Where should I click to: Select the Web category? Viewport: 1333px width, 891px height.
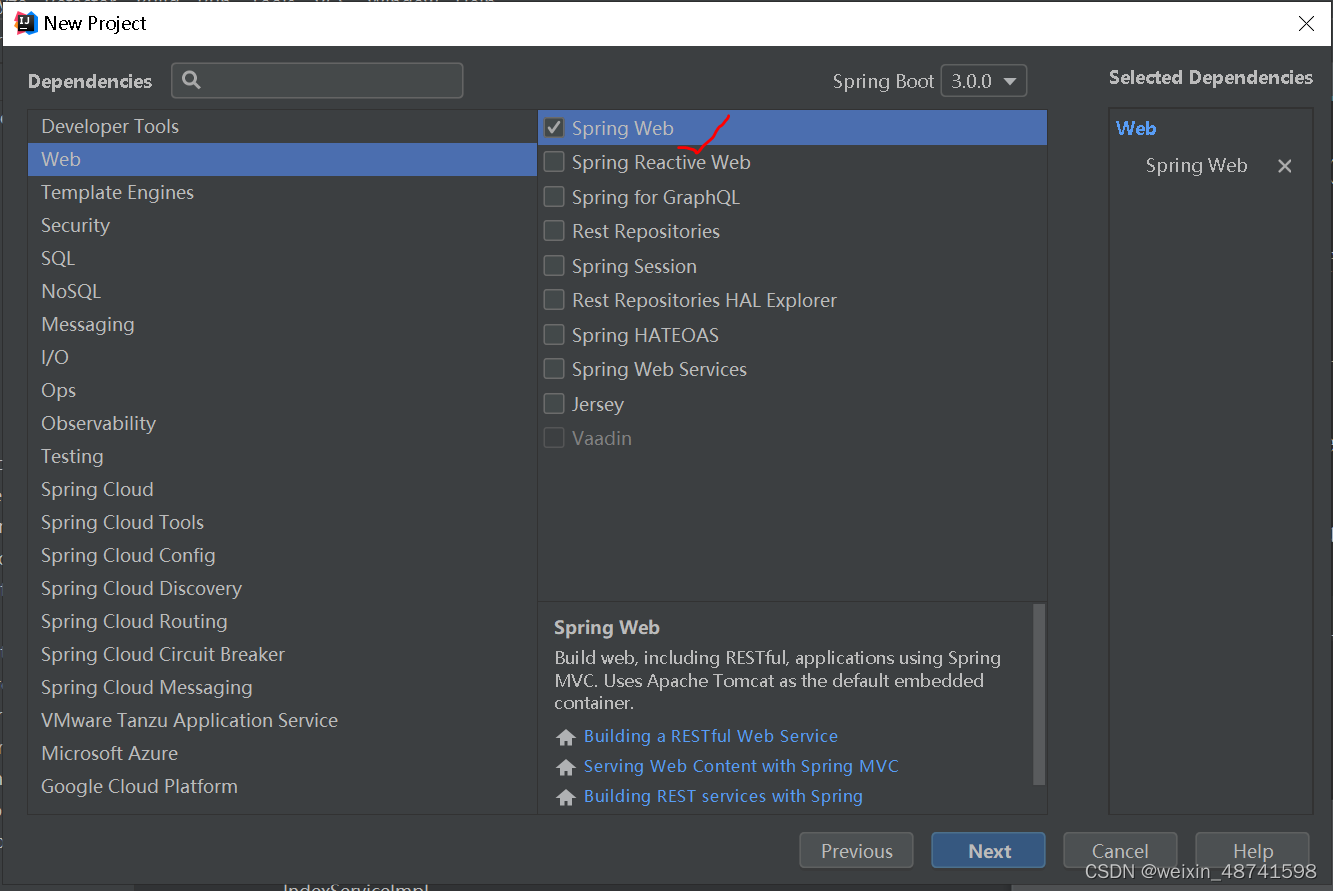tap(282, 159)
